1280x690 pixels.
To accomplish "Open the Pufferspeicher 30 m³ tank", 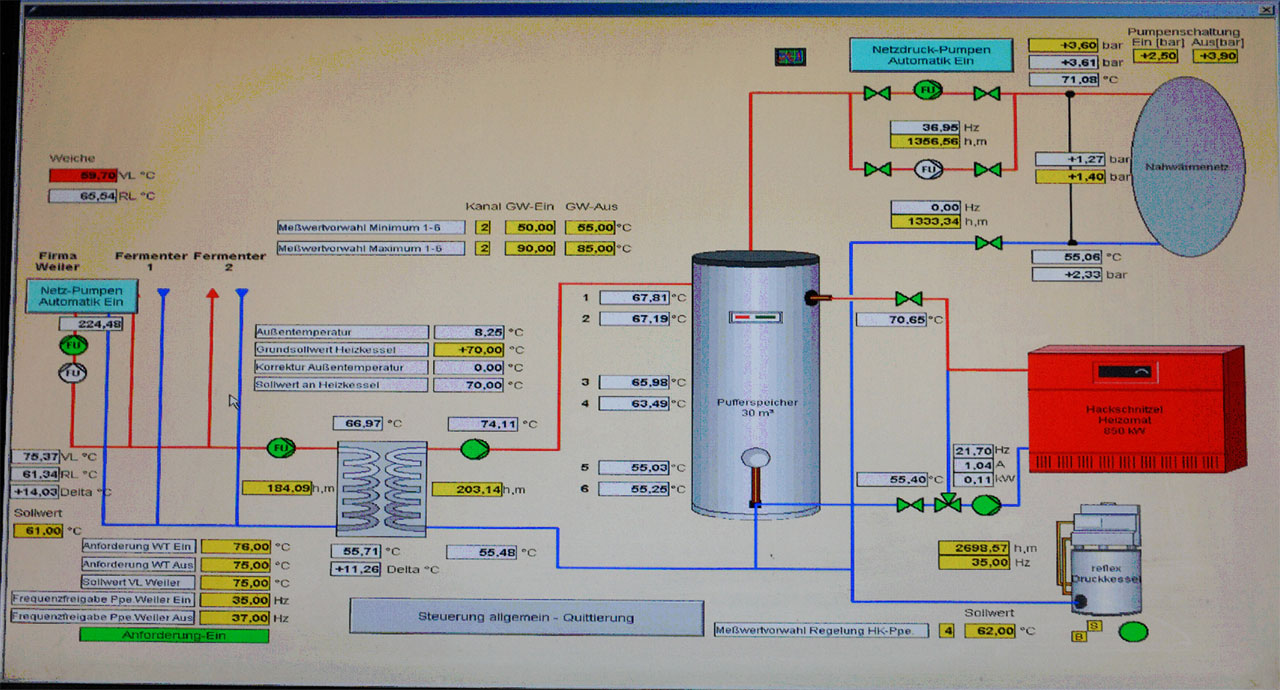I will 755,385.
